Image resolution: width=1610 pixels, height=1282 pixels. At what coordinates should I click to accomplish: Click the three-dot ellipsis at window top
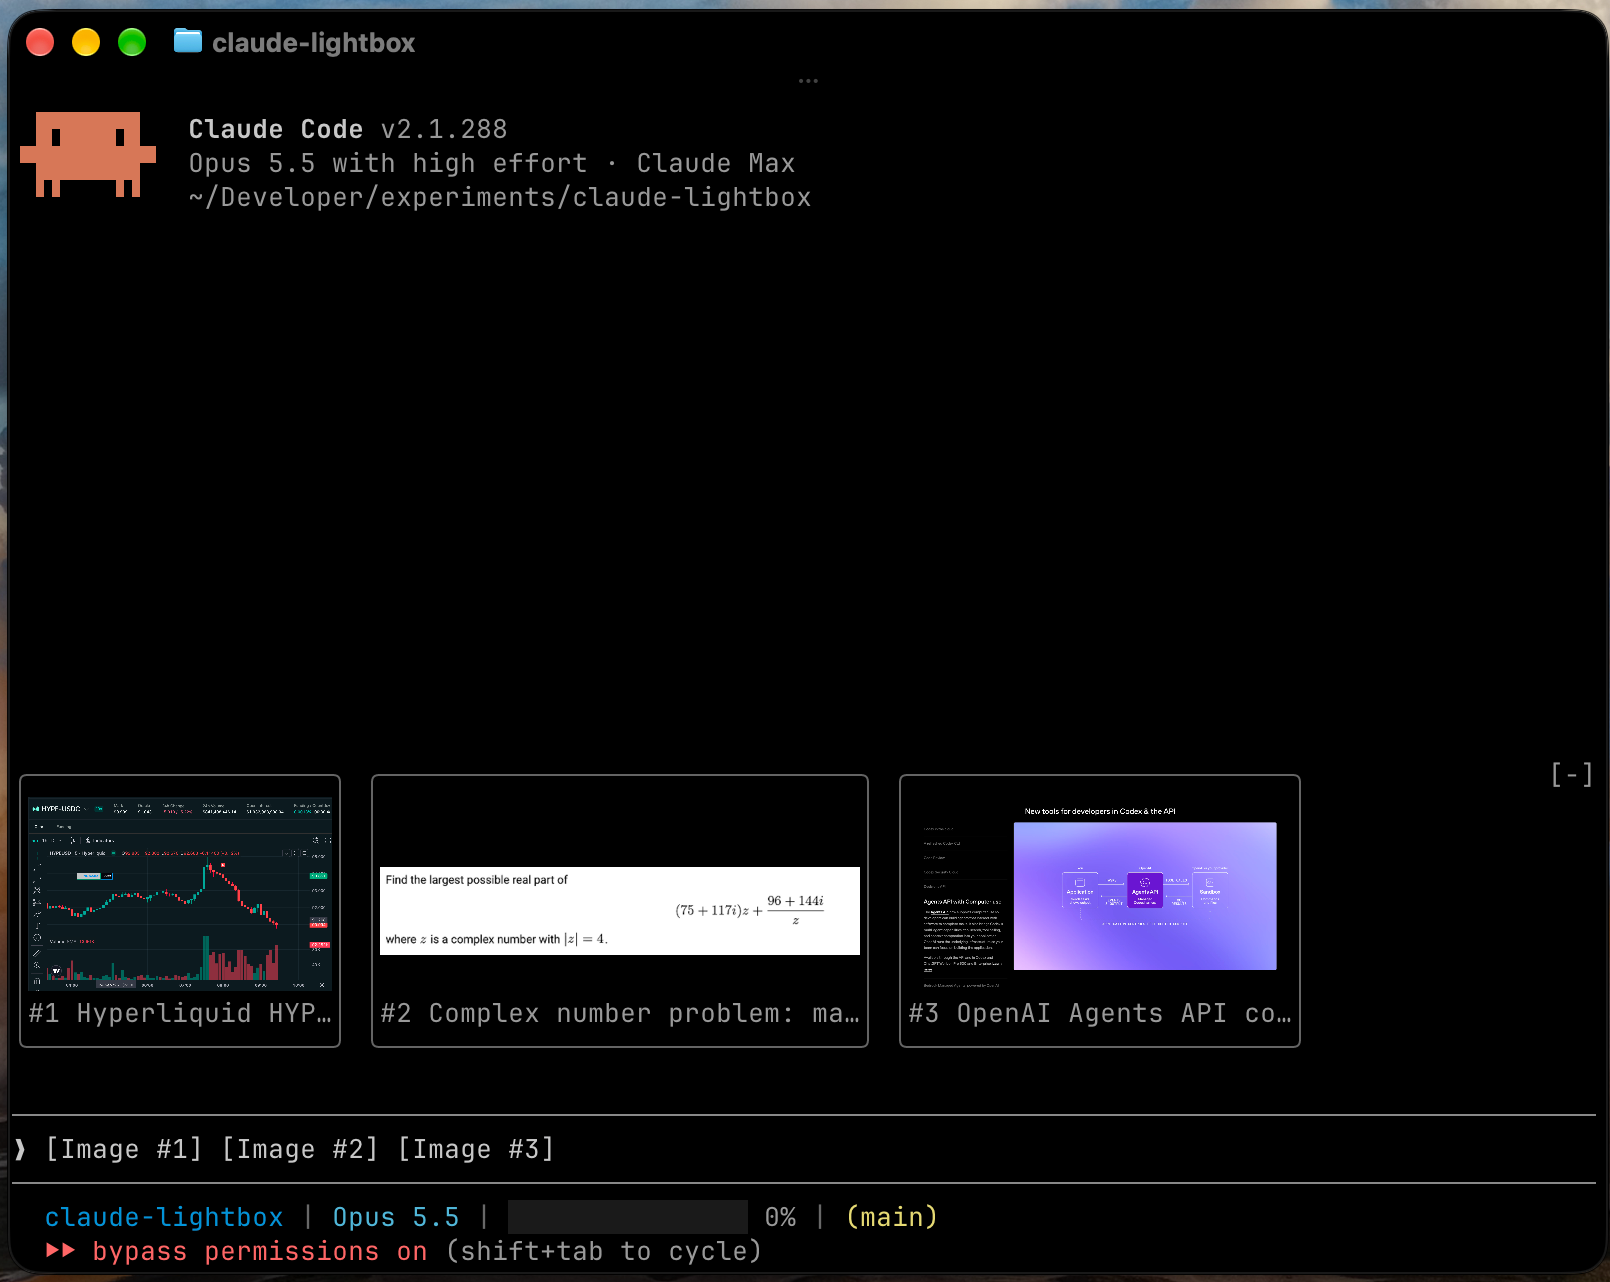click(808, 81)
